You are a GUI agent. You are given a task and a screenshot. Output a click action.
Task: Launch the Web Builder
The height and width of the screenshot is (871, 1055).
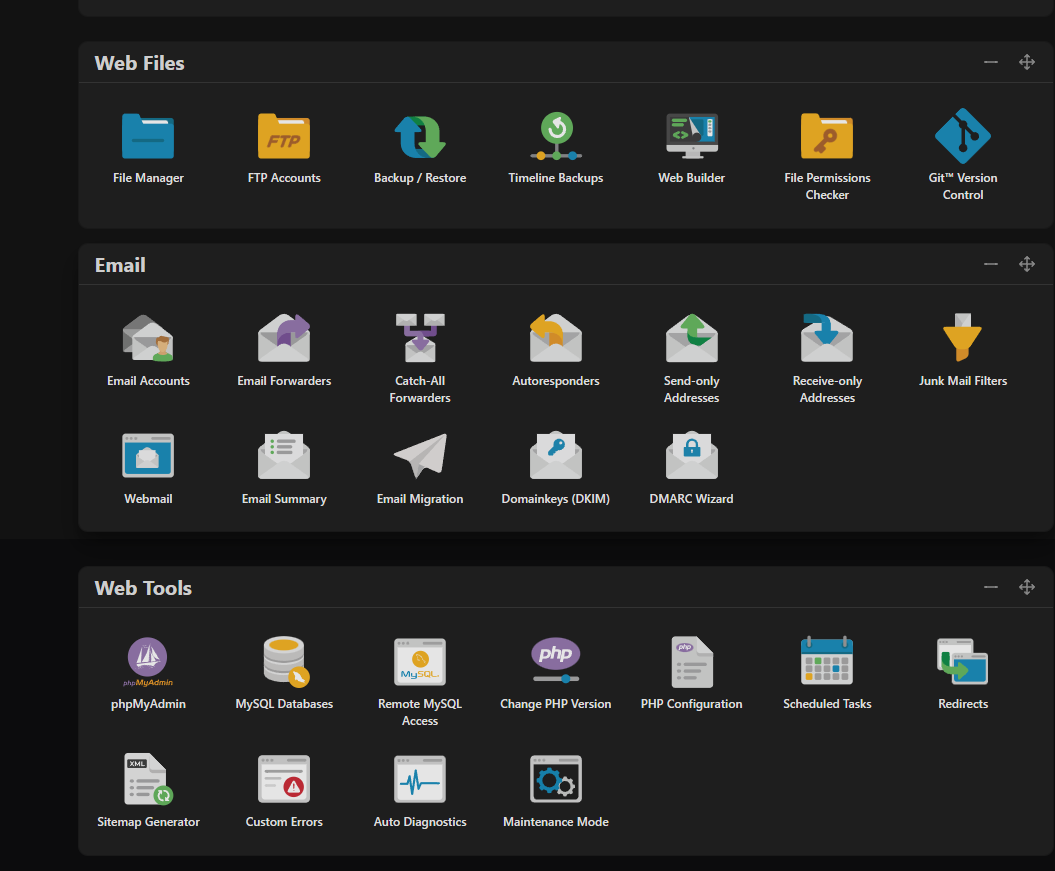[692, 137]
